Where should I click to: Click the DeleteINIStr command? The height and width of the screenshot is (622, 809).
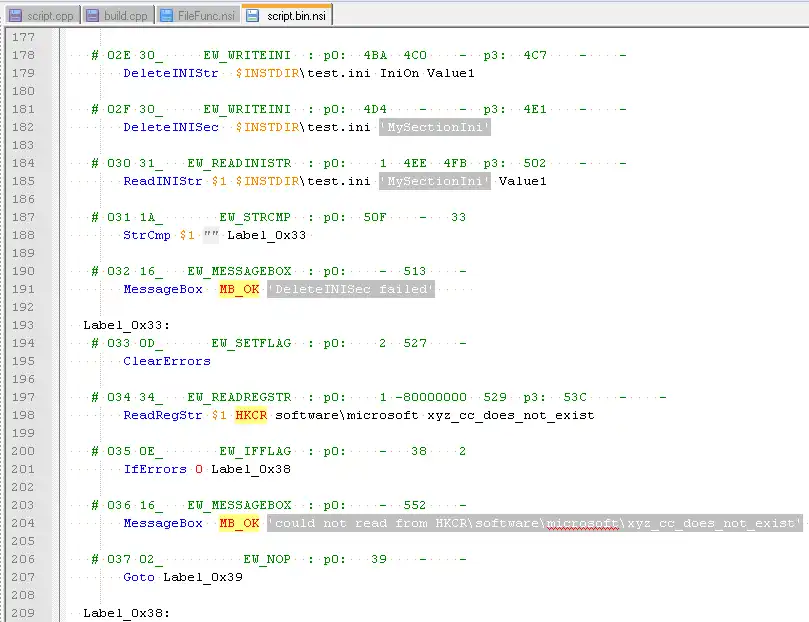point(171,73)
